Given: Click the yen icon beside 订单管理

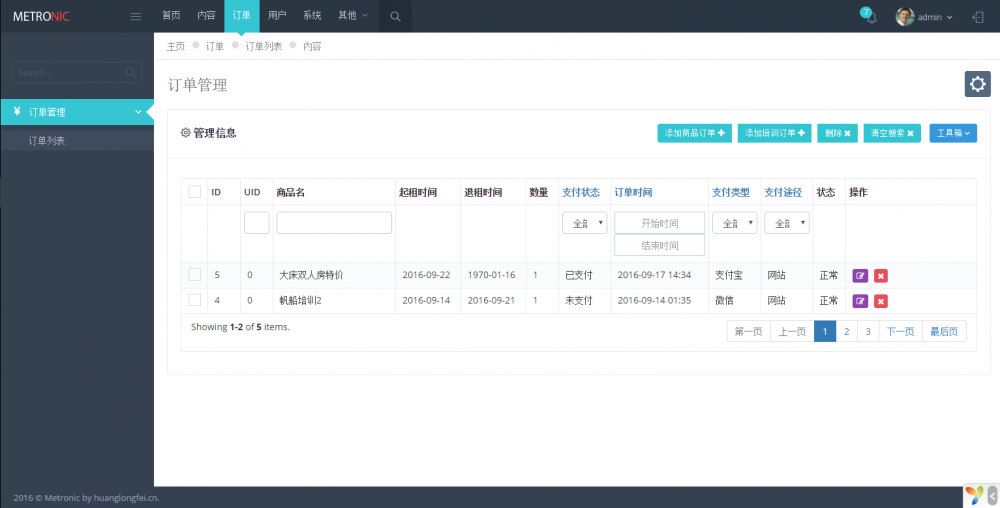Looking at the screenshot, I should pyautogui.click(x=17, y=112).
